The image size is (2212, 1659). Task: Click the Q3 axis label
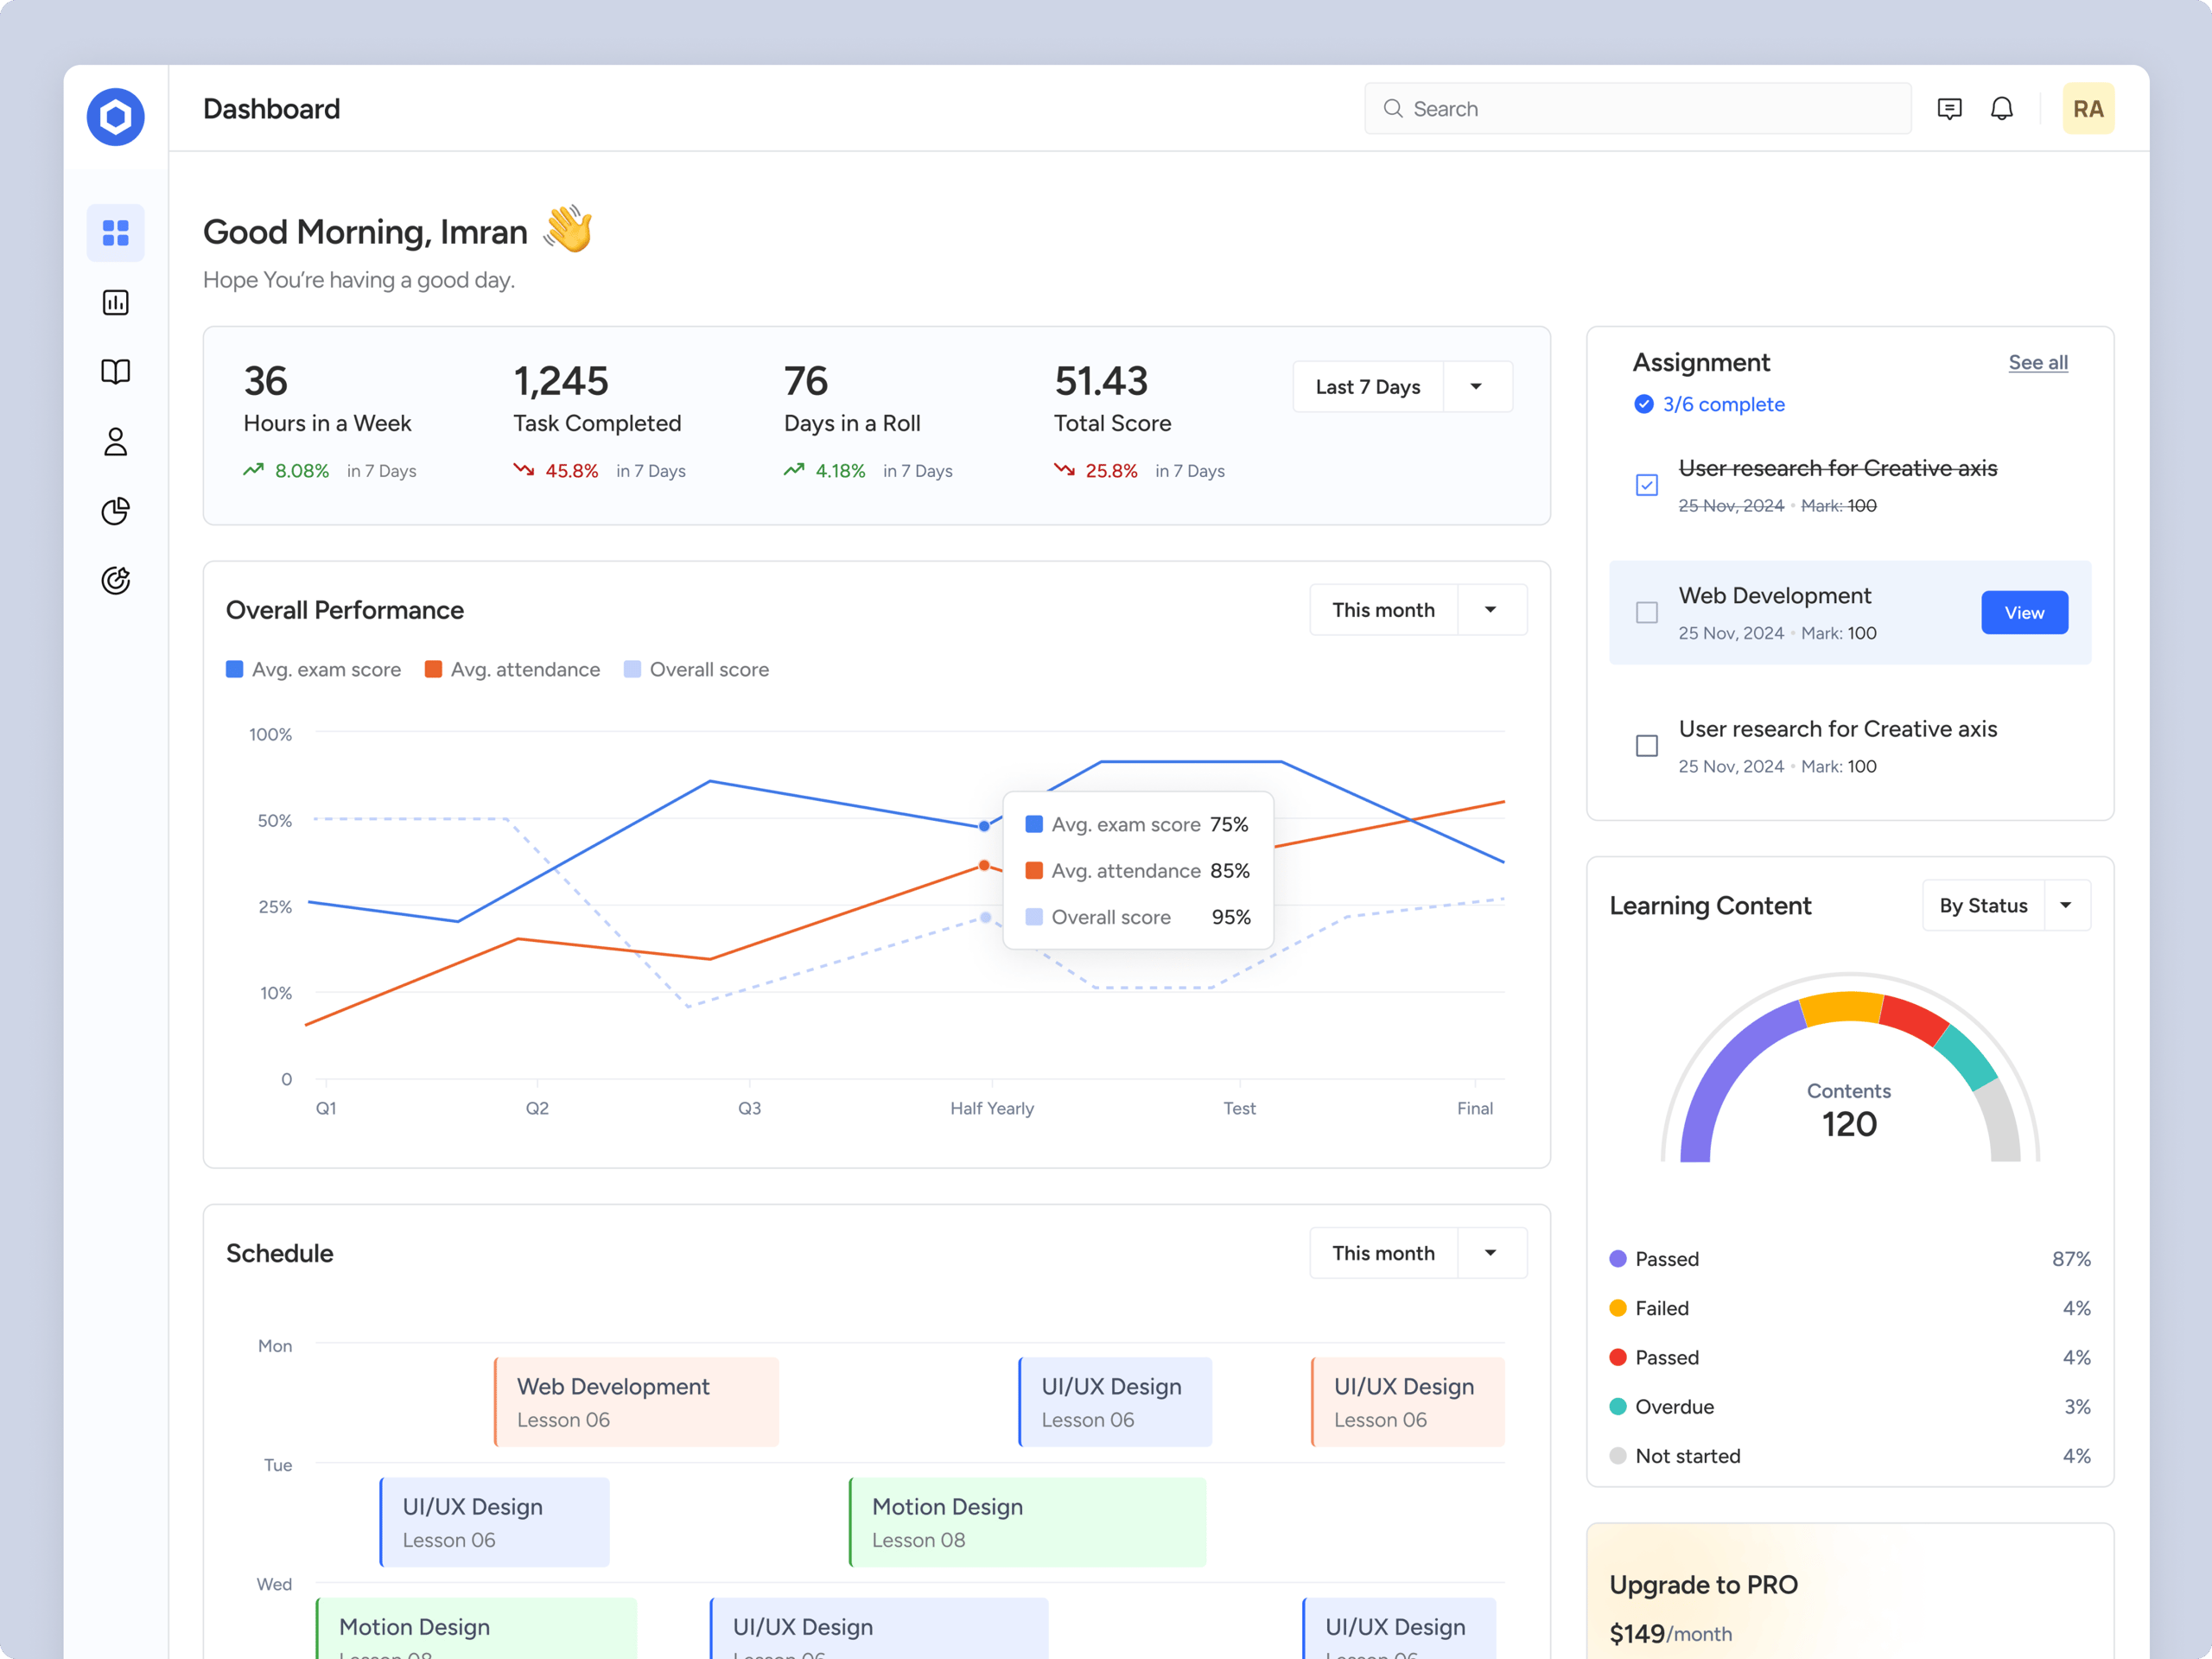point(749,1108)
